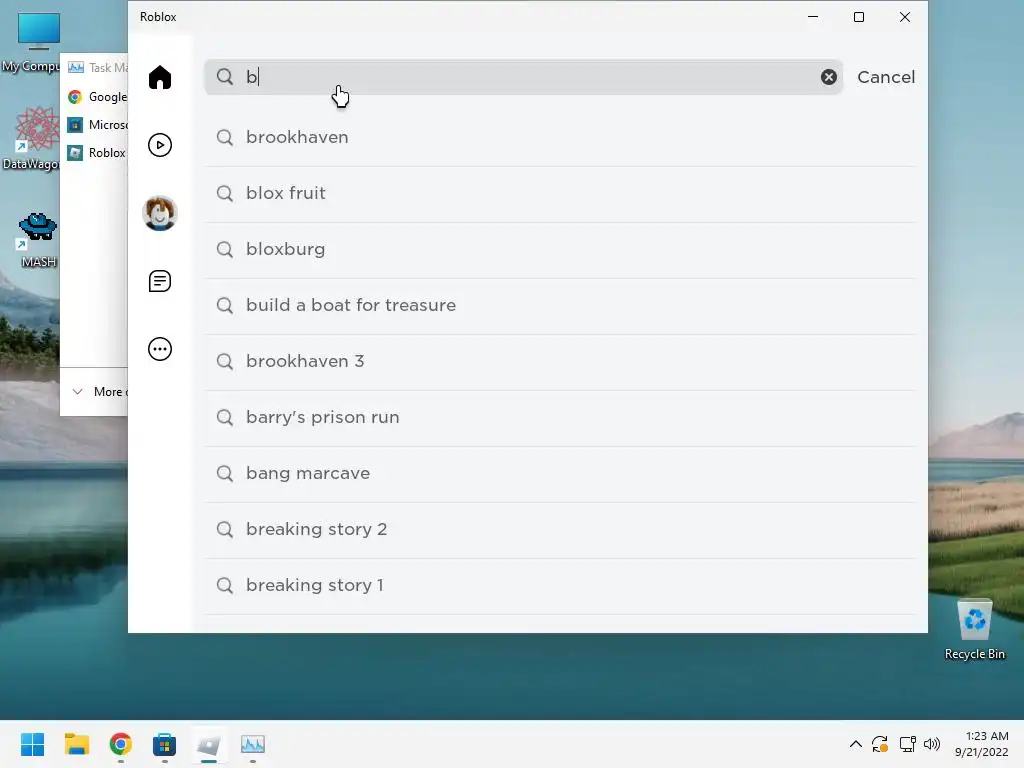Click search icon beside "bang marcave"
Screen dimensions: 1024x768
[x=225, y=473]
